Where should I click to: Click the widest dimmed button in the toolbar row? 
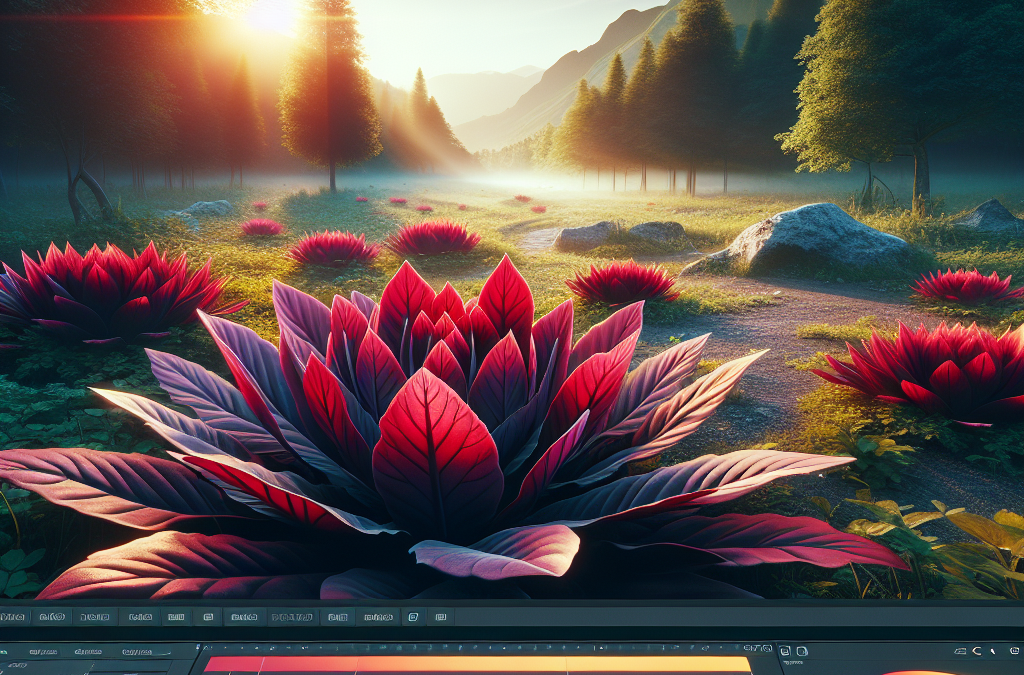tap(293, 617)
